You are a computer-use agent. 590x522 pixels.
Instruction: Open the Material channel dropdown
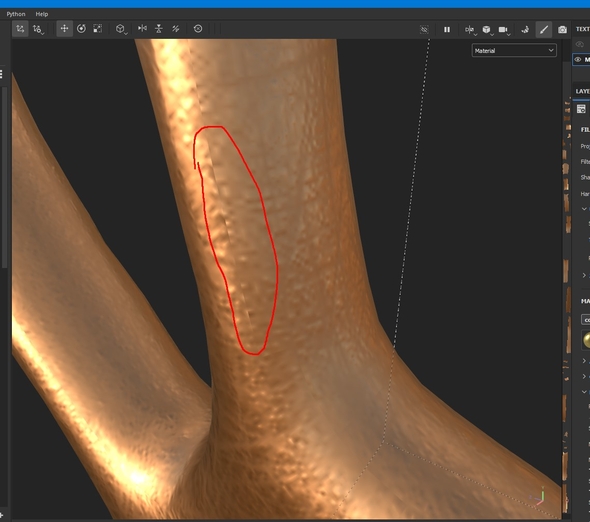[514, 50]
